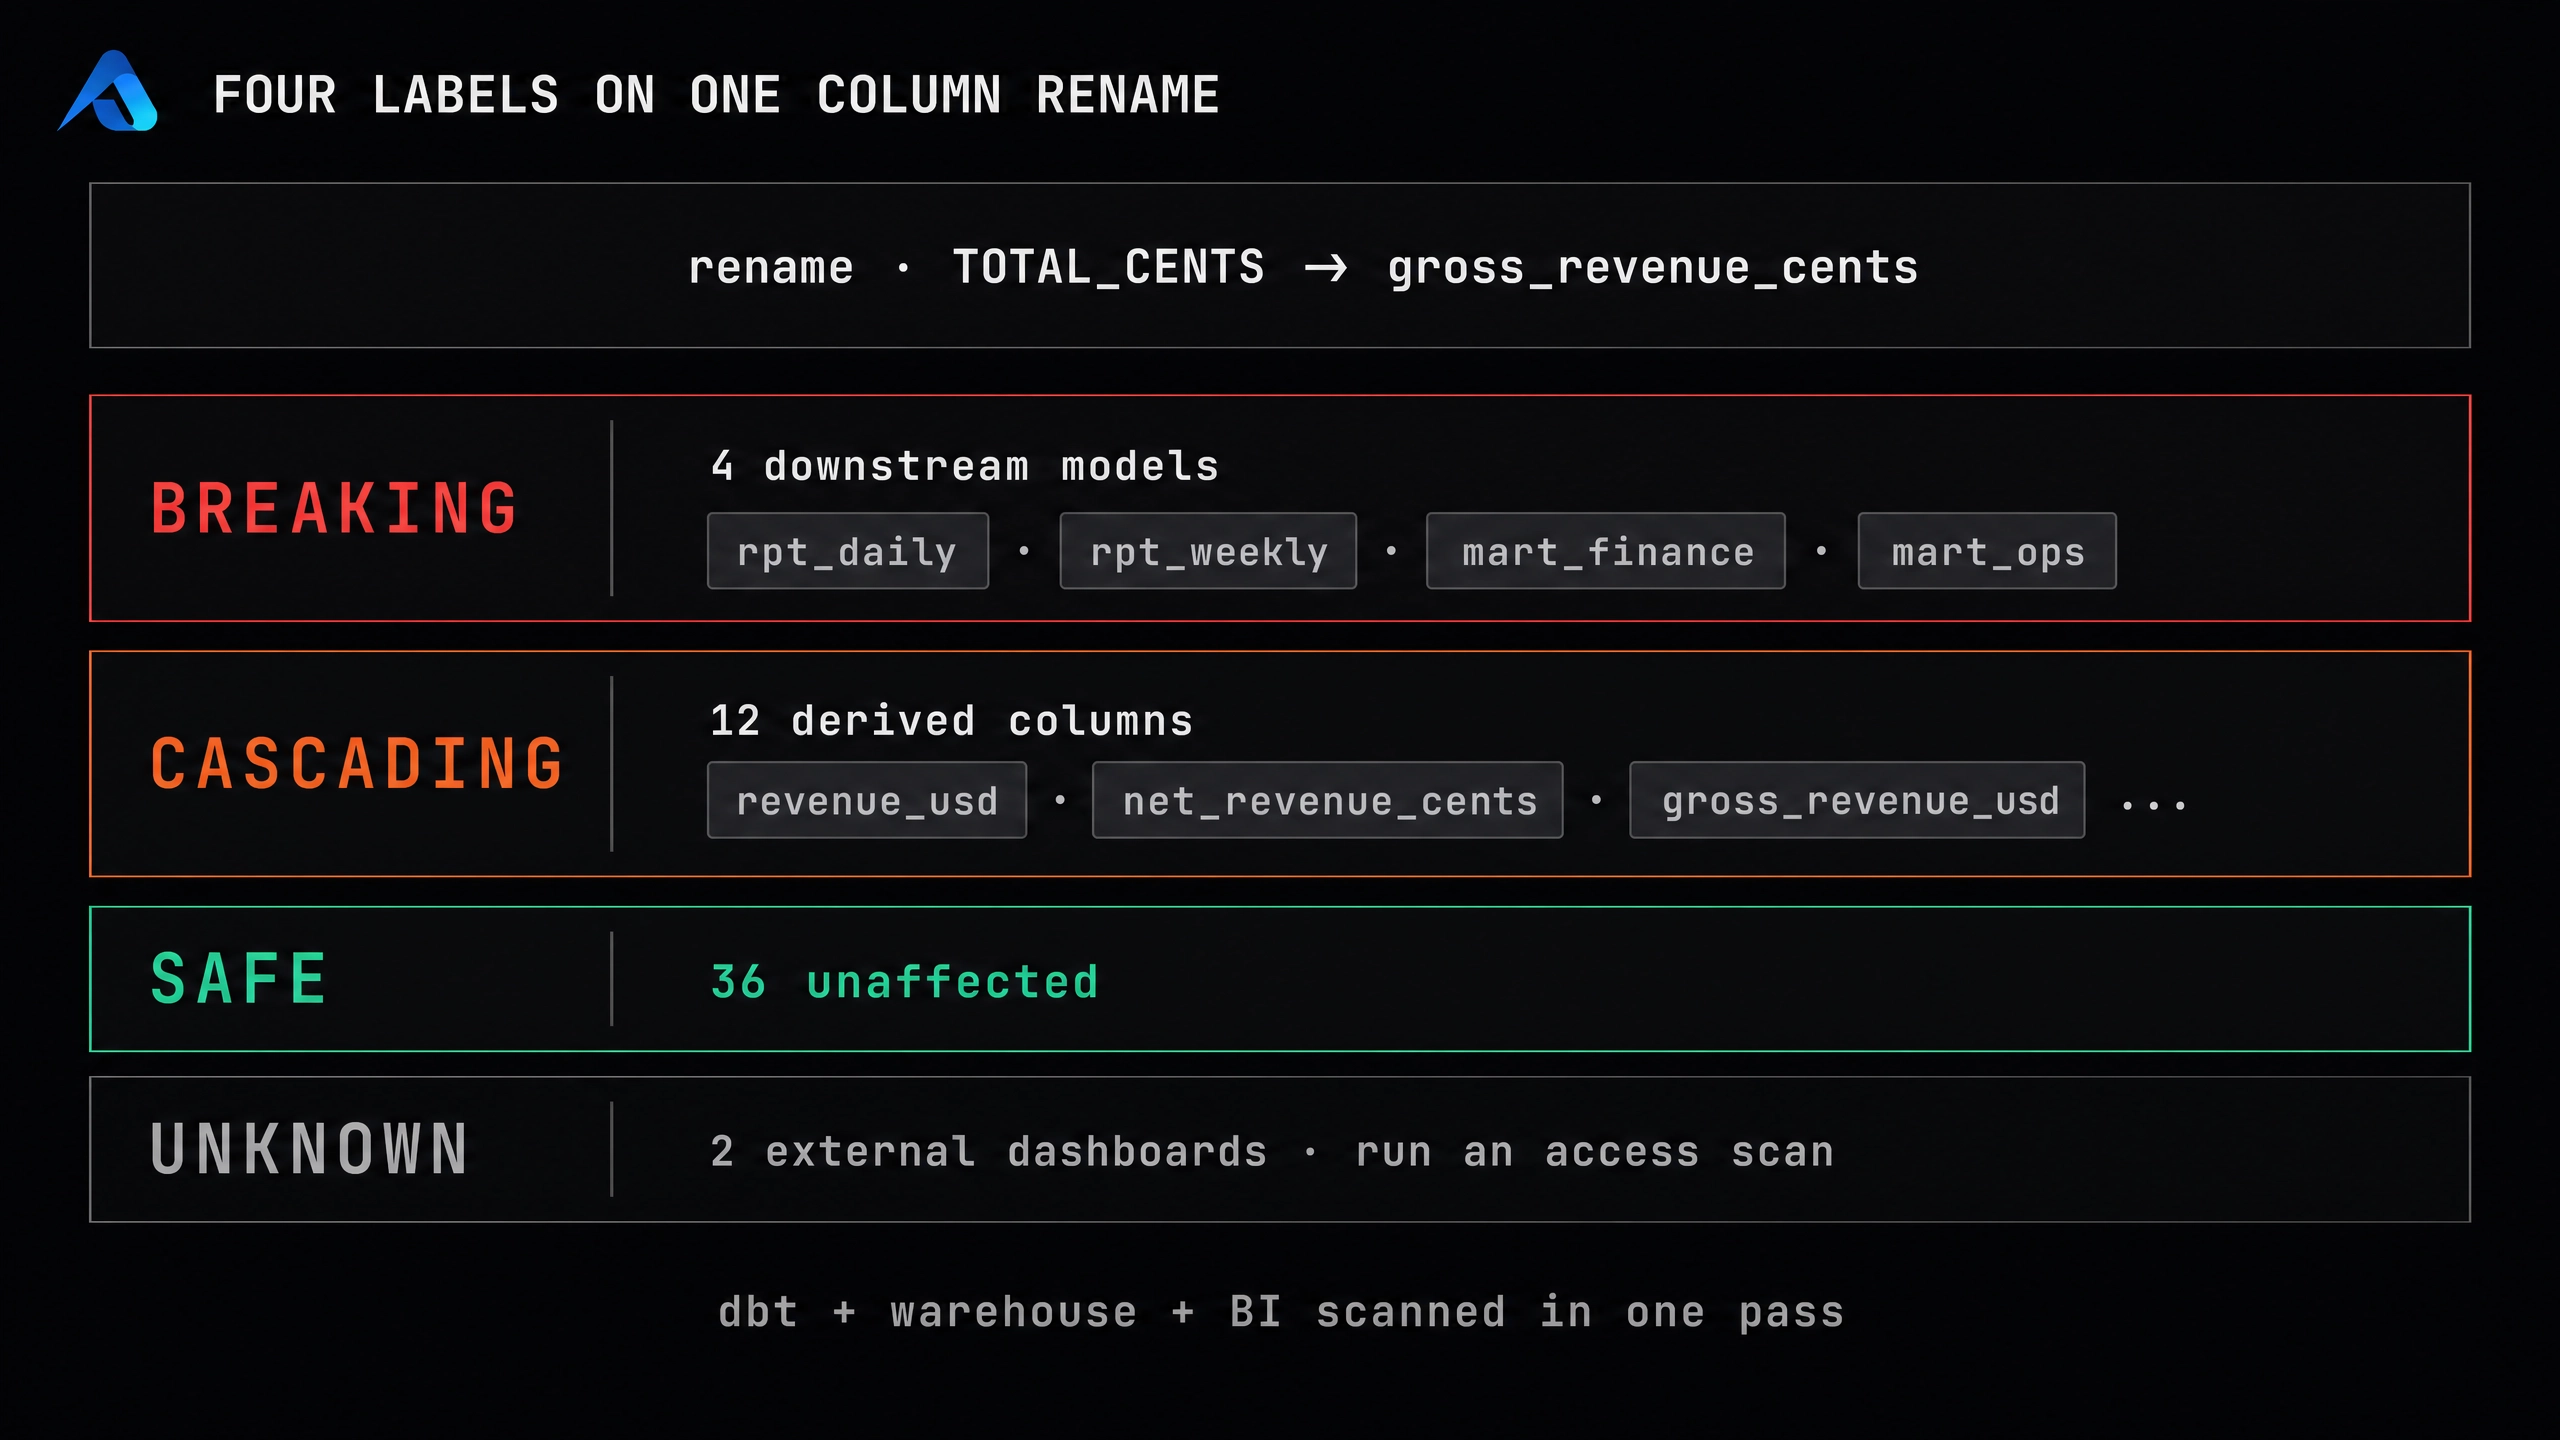Select the revenue_usd column chip
The height and width of the screenshot is (1440, 2560).
pyautogui.click(x=867, y=800)
